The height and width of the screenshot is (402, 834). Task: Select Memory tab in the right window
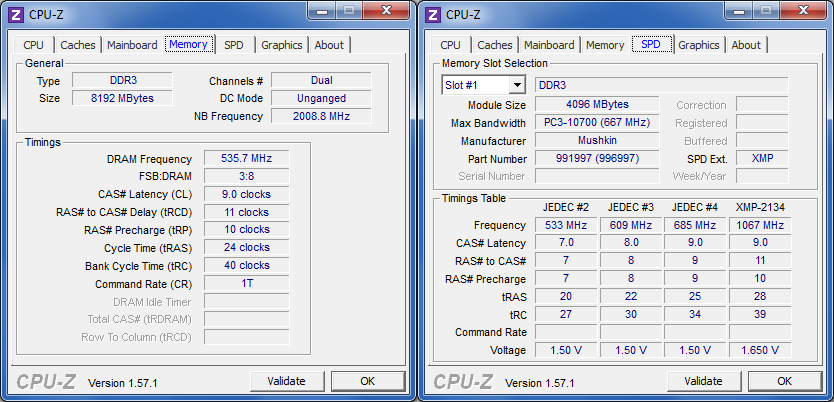tap(605, 45)
